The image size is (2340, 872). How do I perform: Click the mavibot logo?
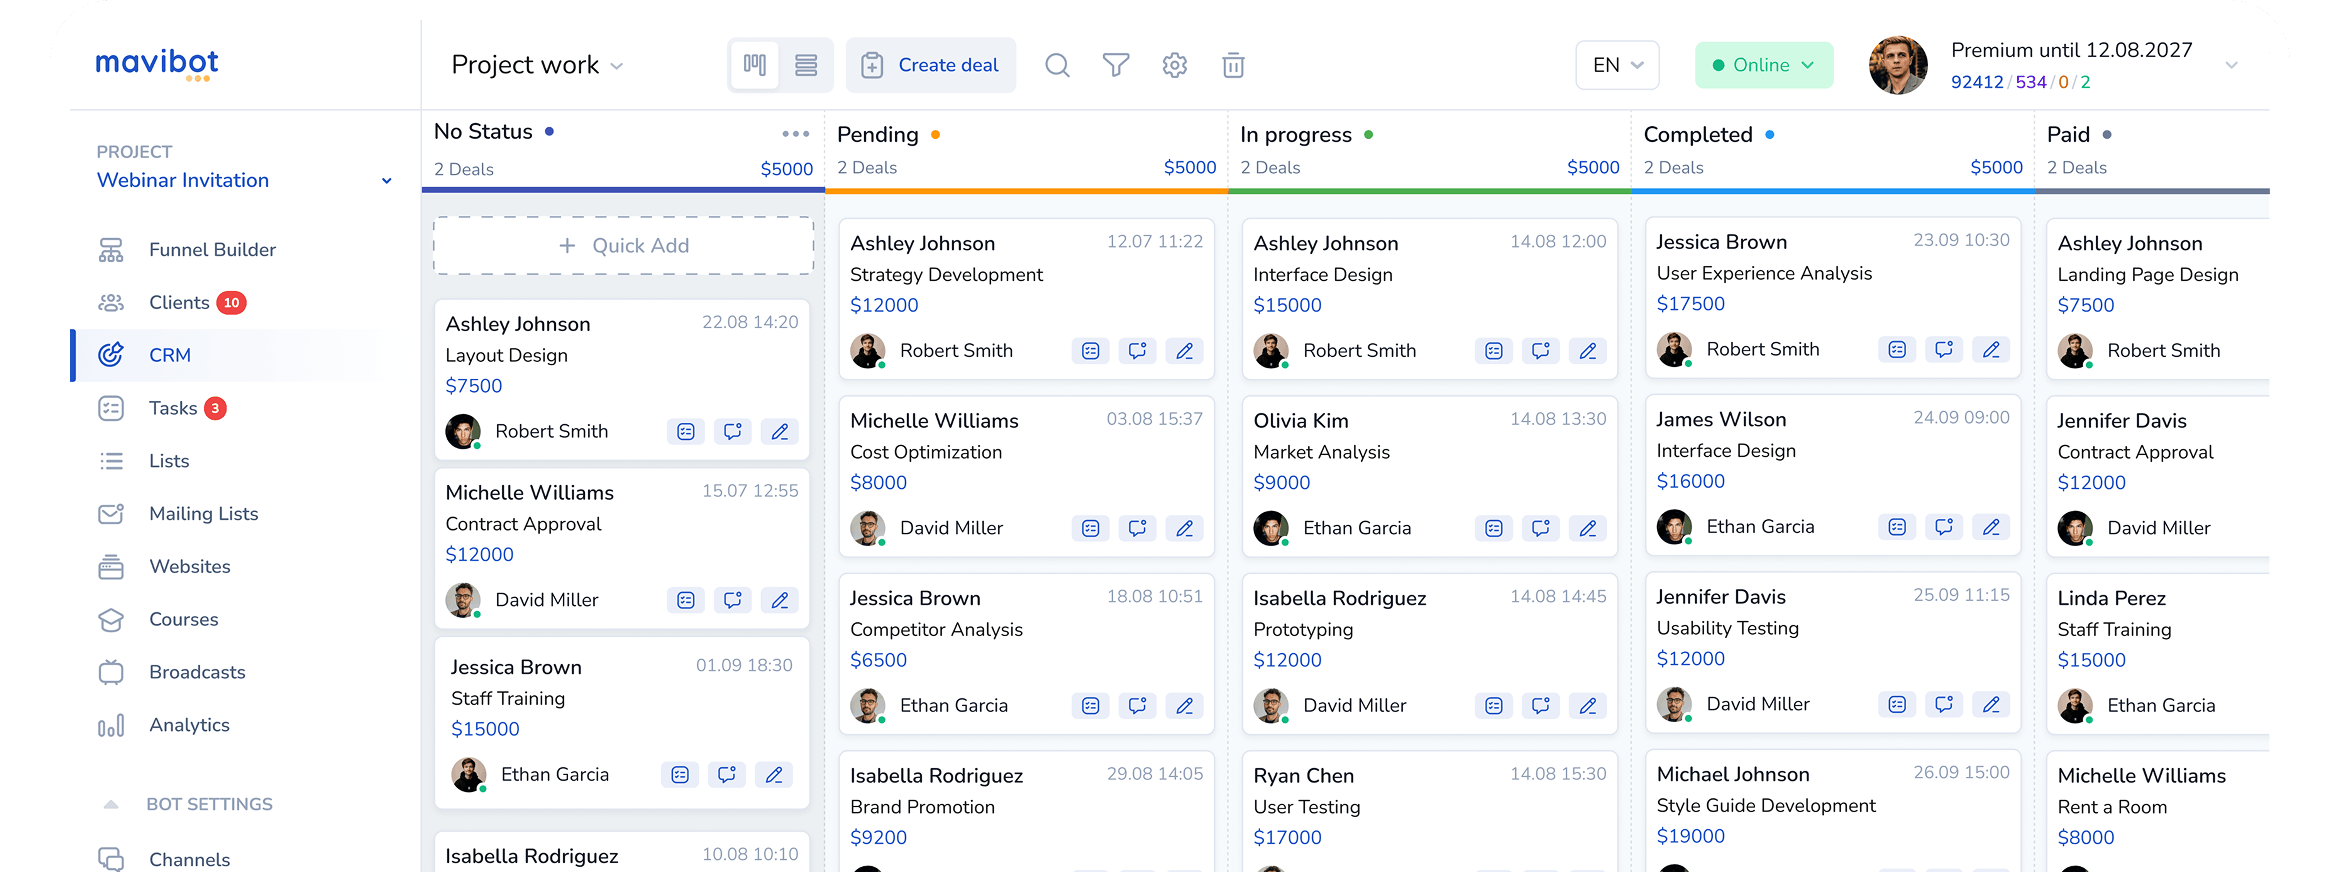coord(157,64)
